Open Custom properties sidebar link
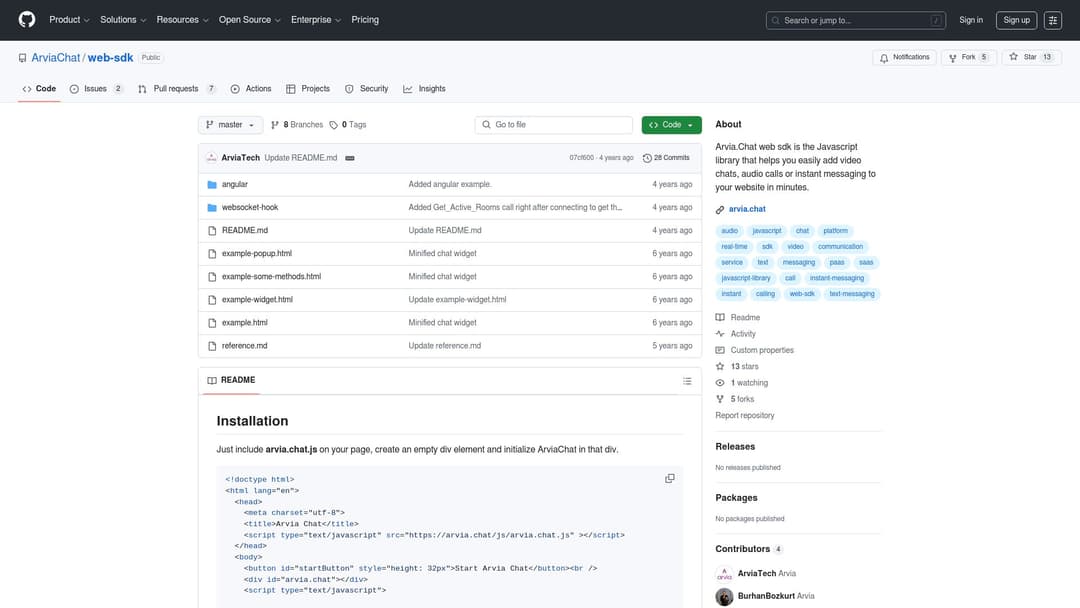 click(x=755, y=350)
